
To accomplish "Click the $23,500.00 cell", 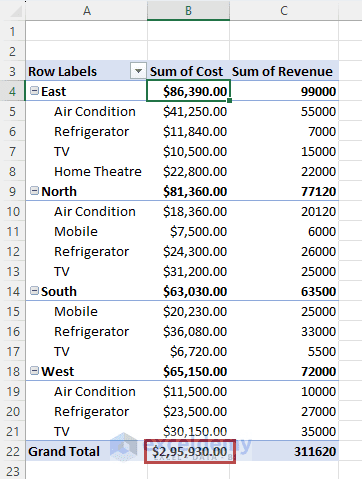I will (188, 411).
